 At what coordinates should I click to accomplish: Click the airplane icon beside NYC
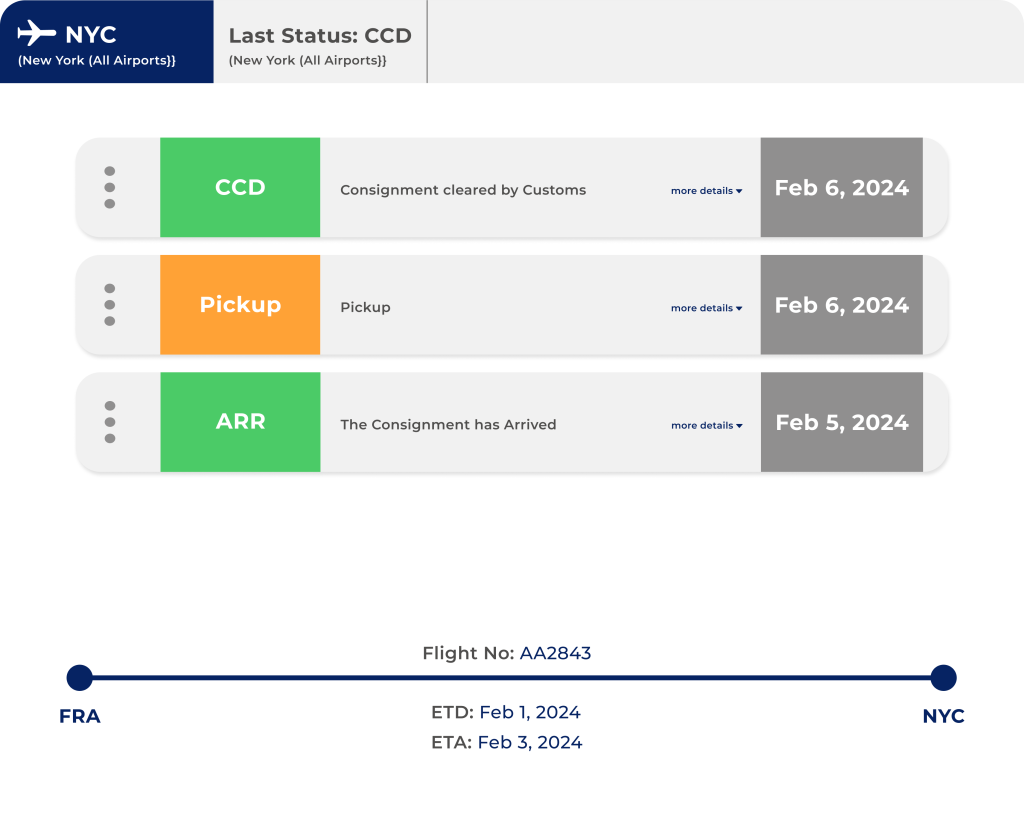[x=37, y=33]
